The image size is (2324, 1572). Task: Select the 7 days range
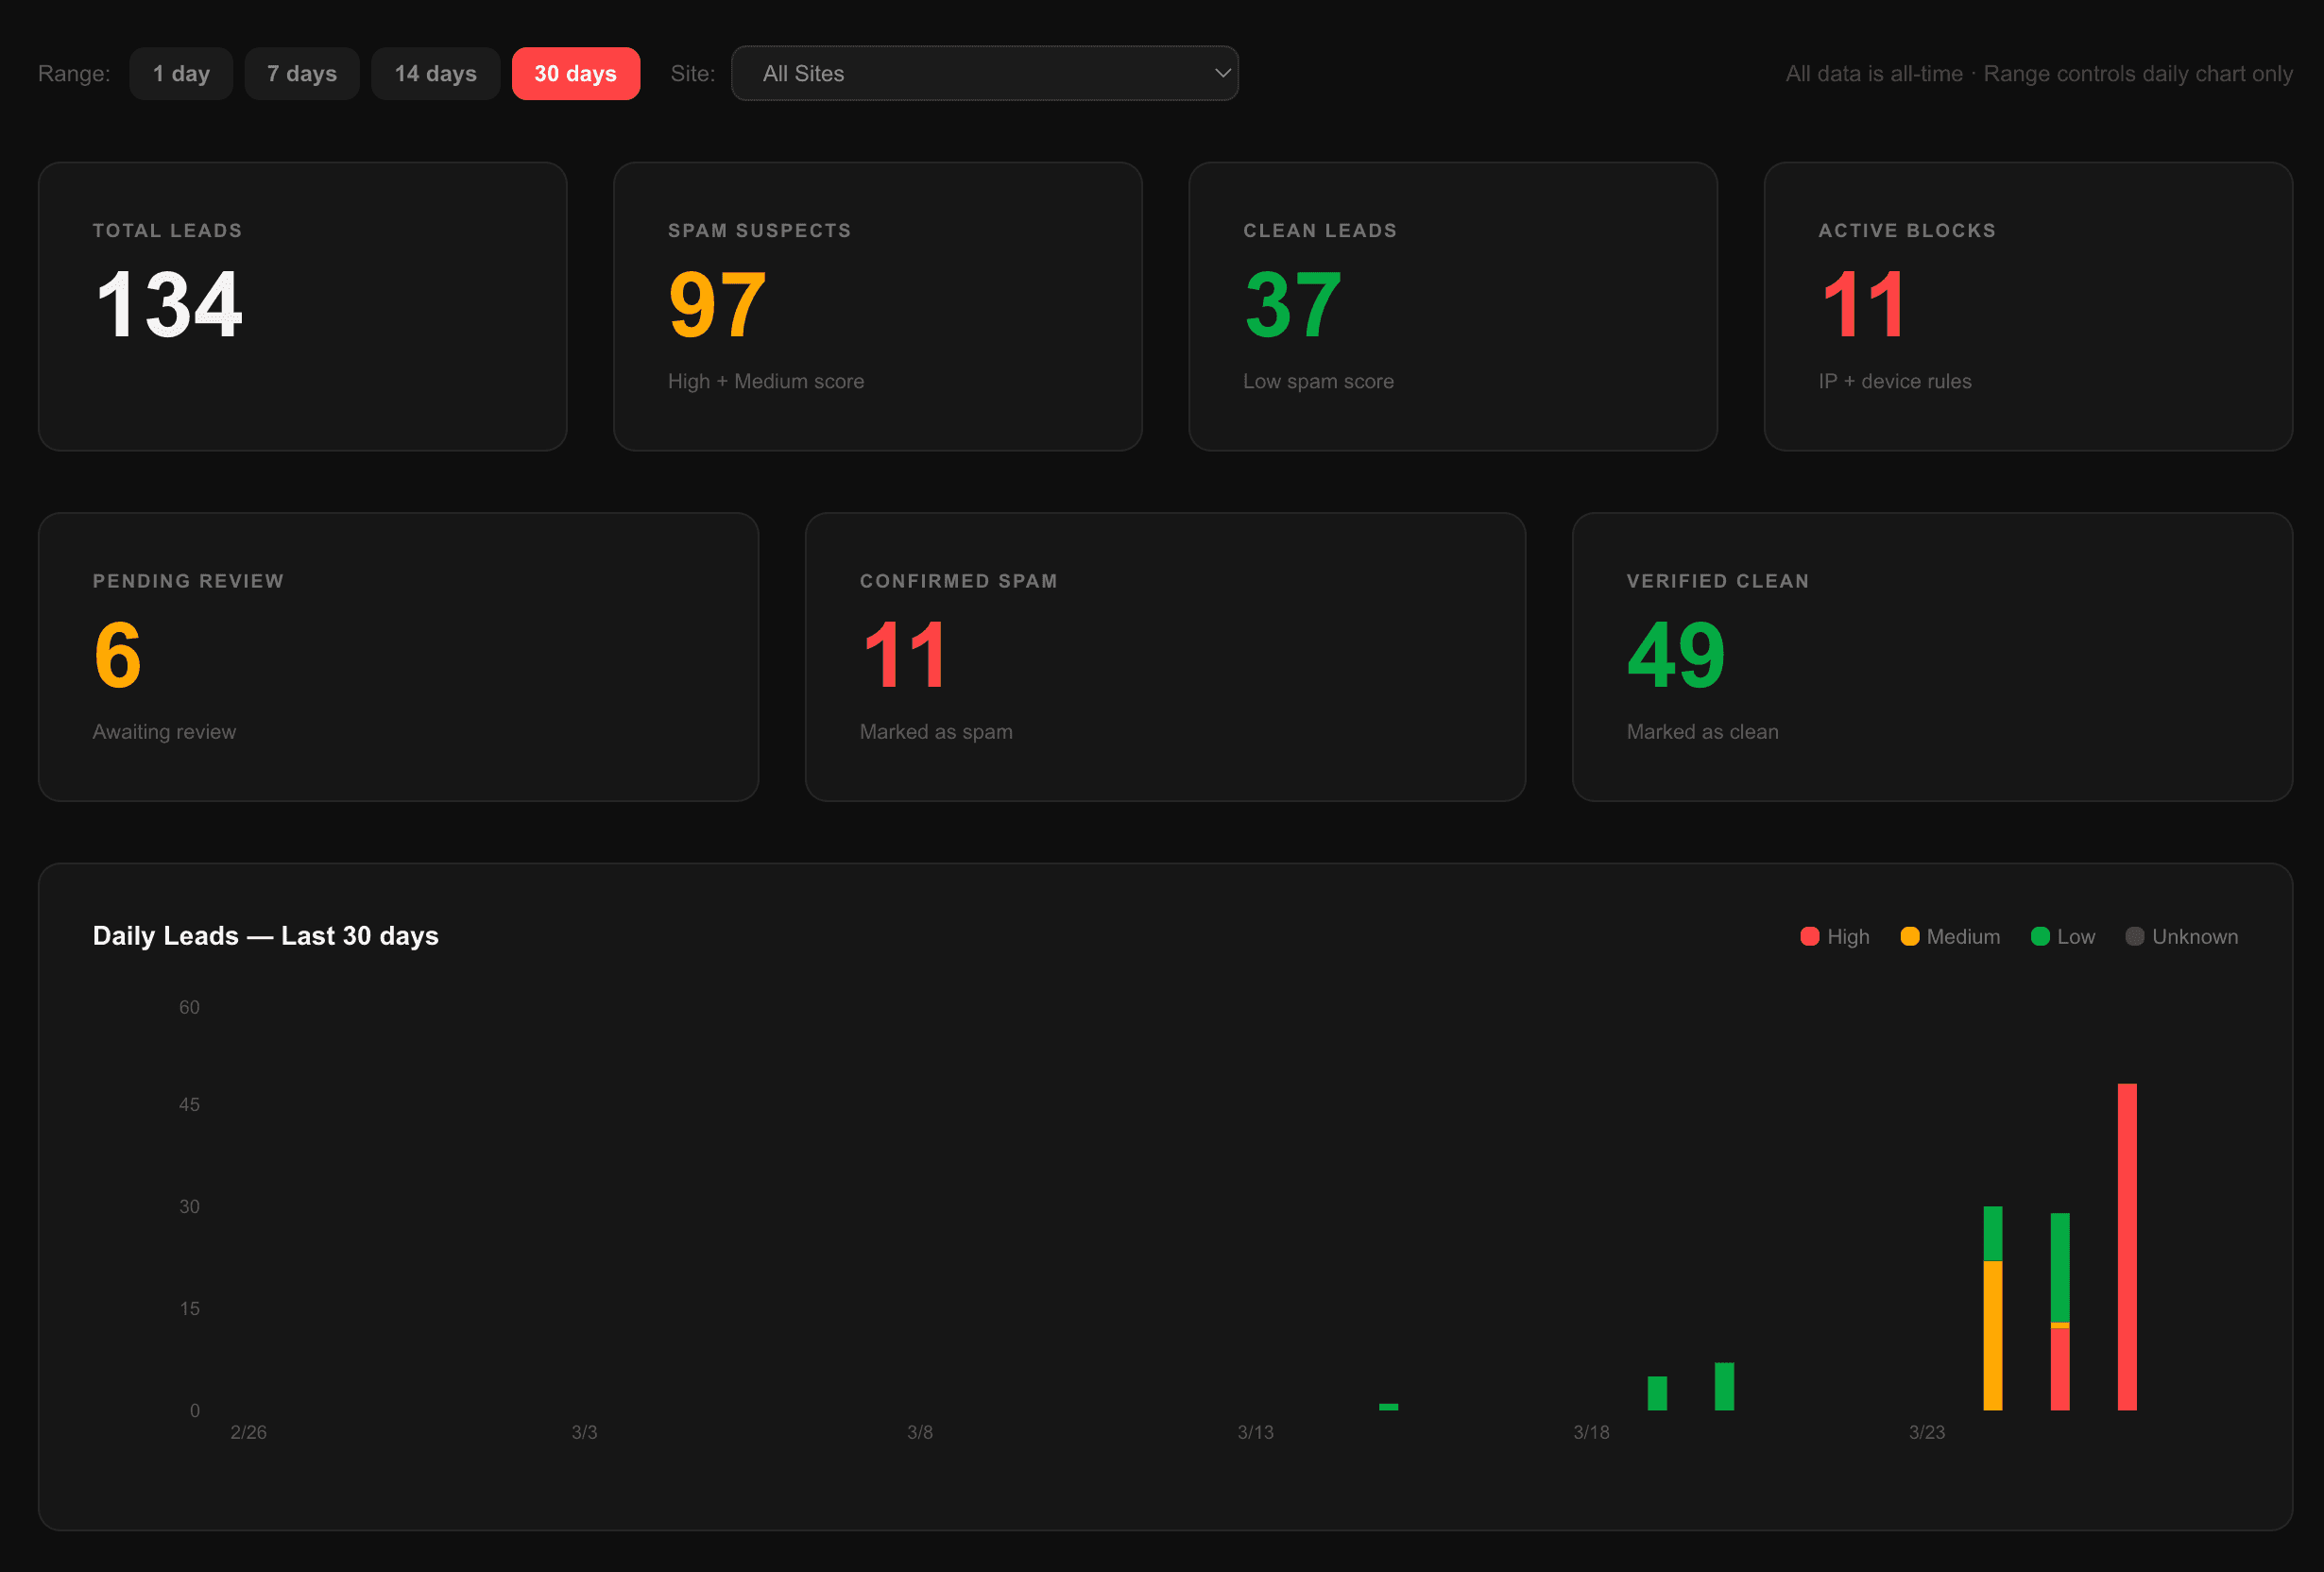[302, 73]
